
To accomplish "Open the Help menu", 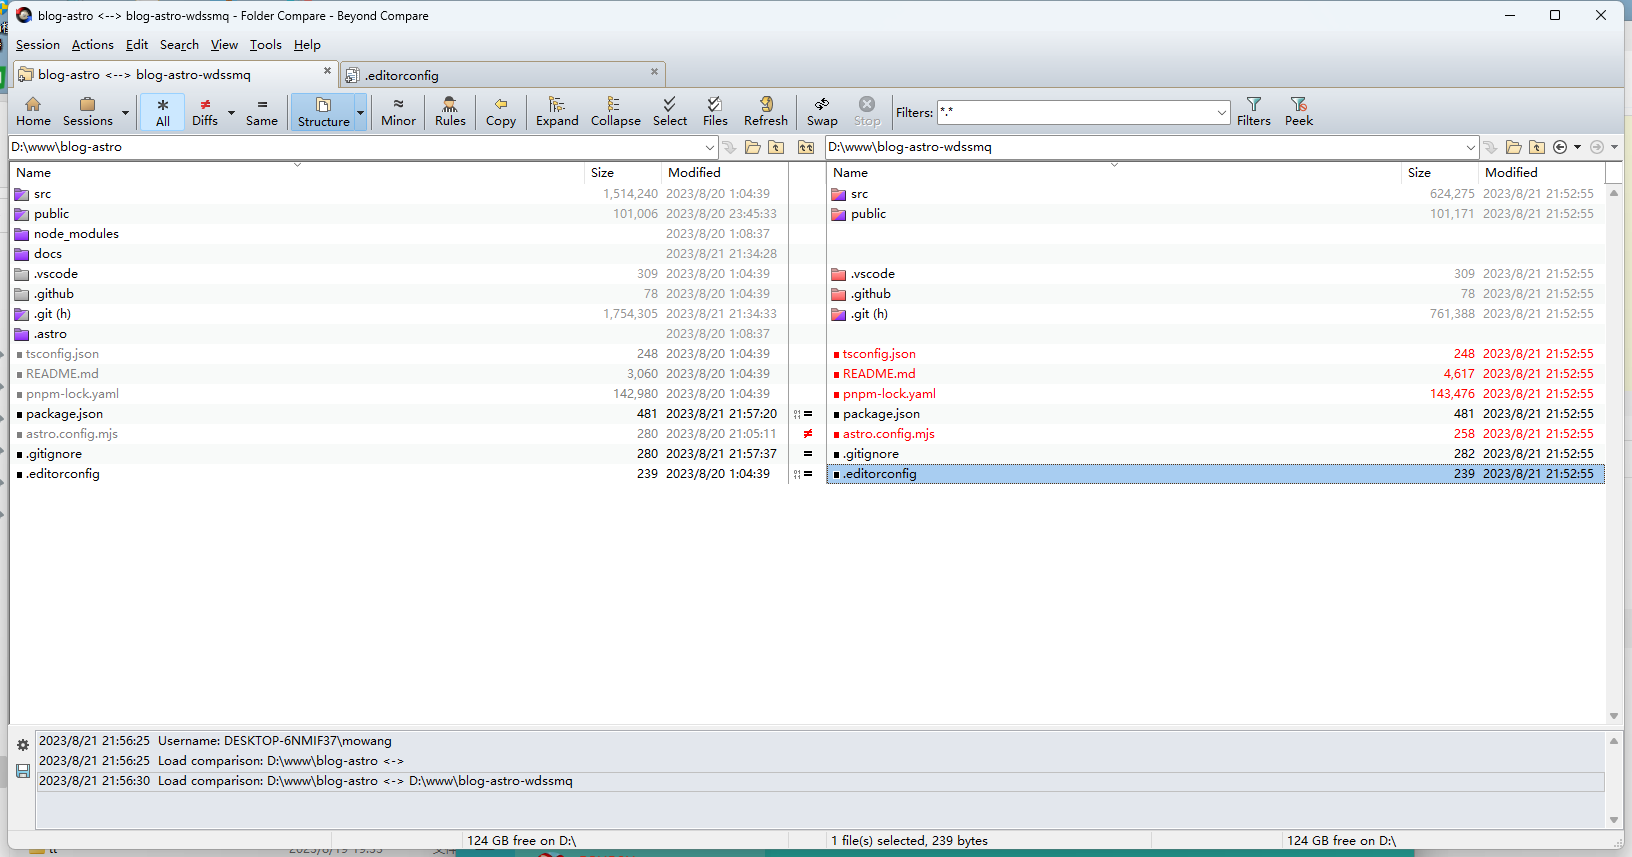I will 307,45.
